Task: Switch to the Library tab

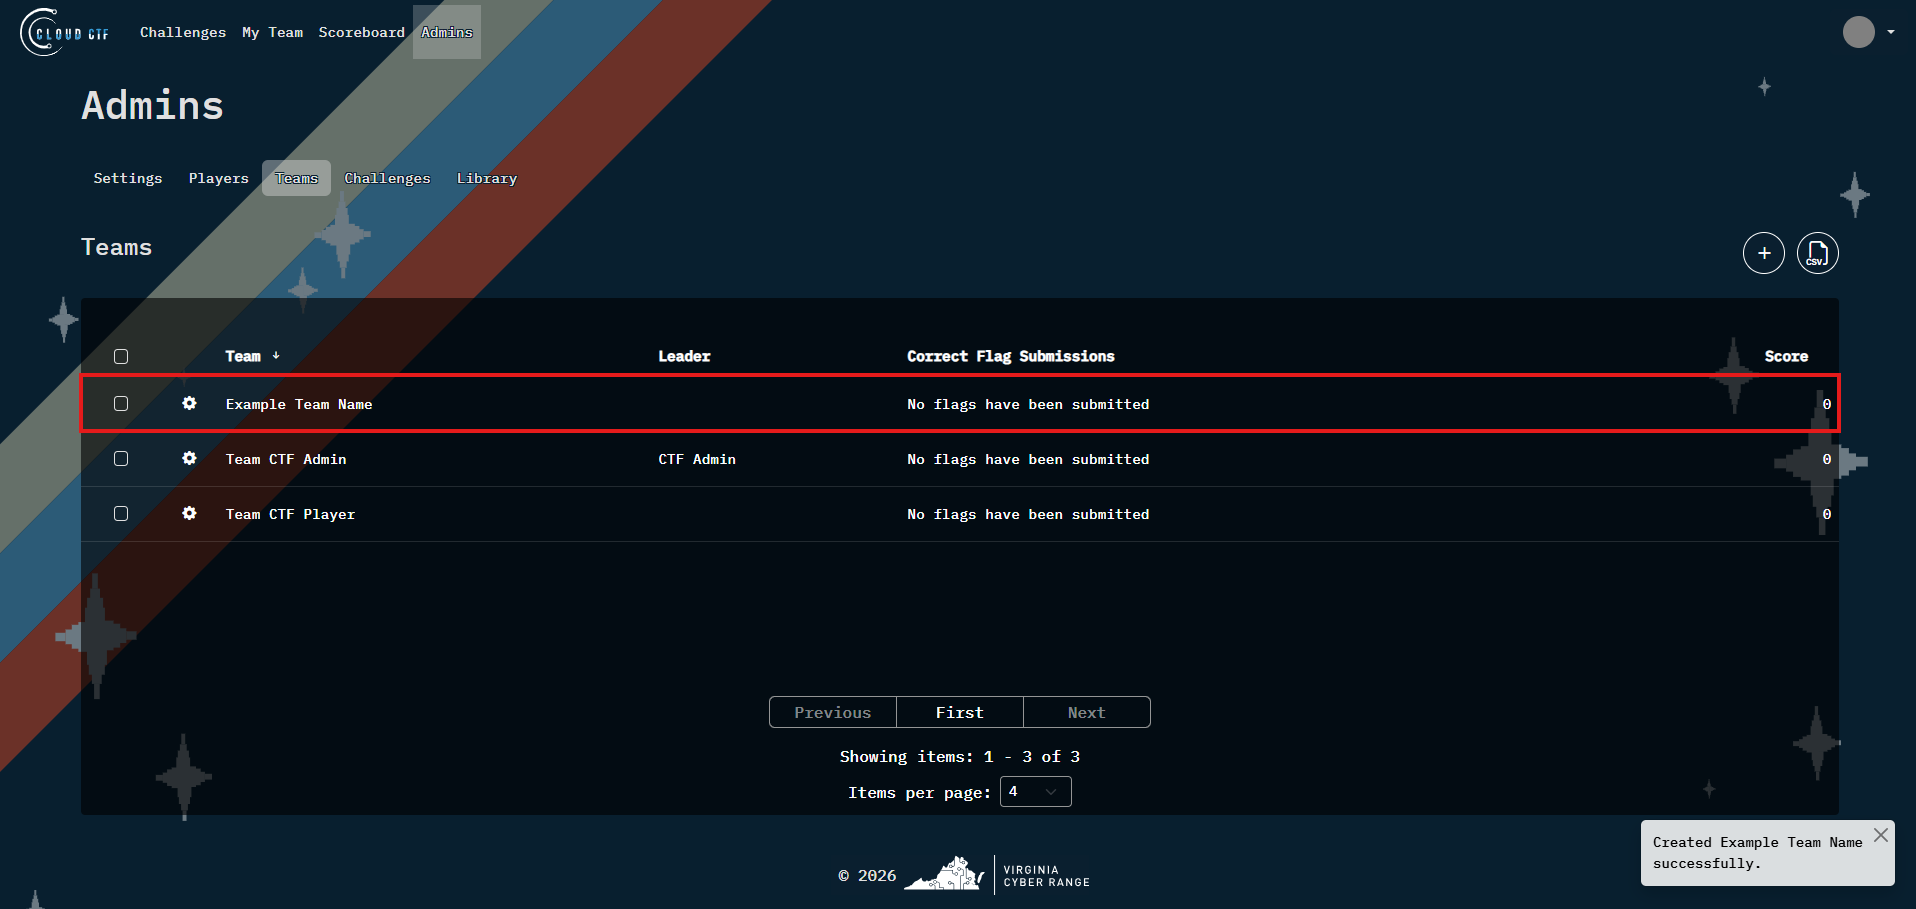Action: tap(486, 178)
